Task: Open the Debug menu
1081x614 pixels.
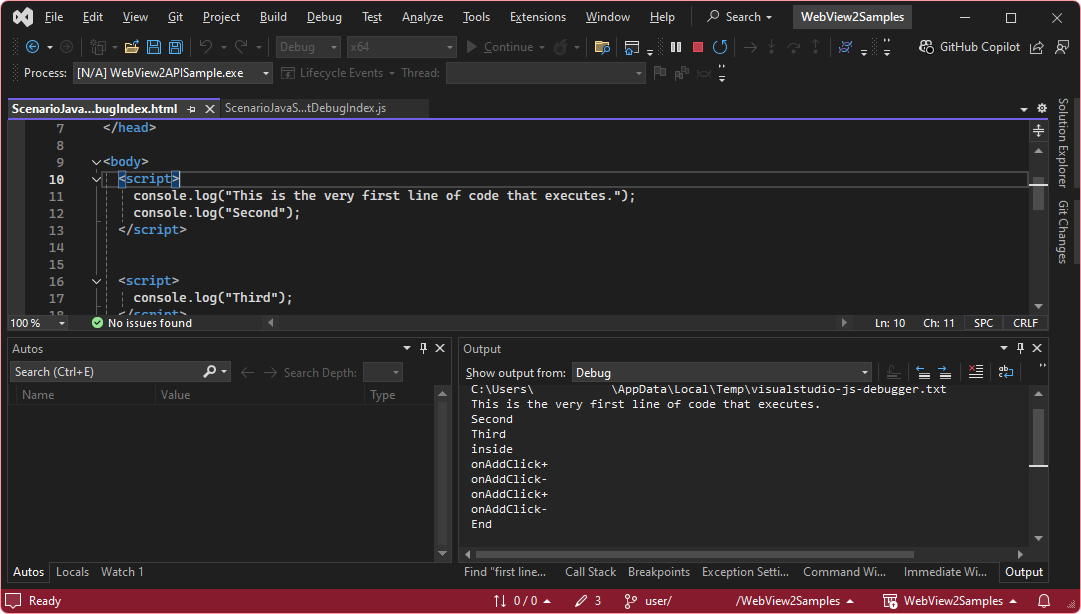Action: [x=322, y=16]
